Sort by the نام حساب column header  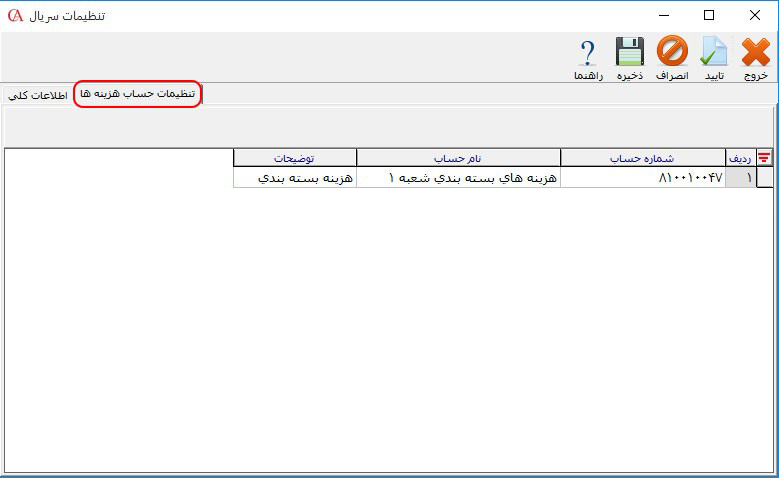(458, 158)
